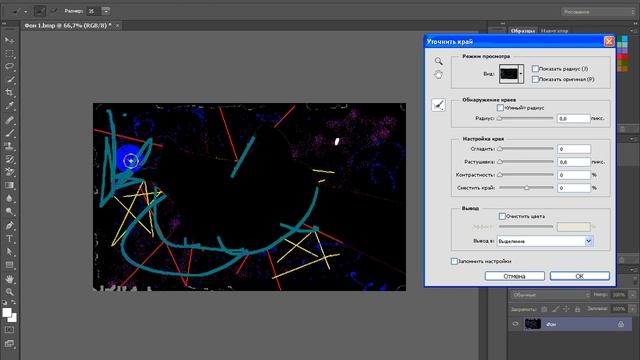Screen dimensions: 640x360
Task: Select the Brush tool in the toolbox
Action: [9, 133]
